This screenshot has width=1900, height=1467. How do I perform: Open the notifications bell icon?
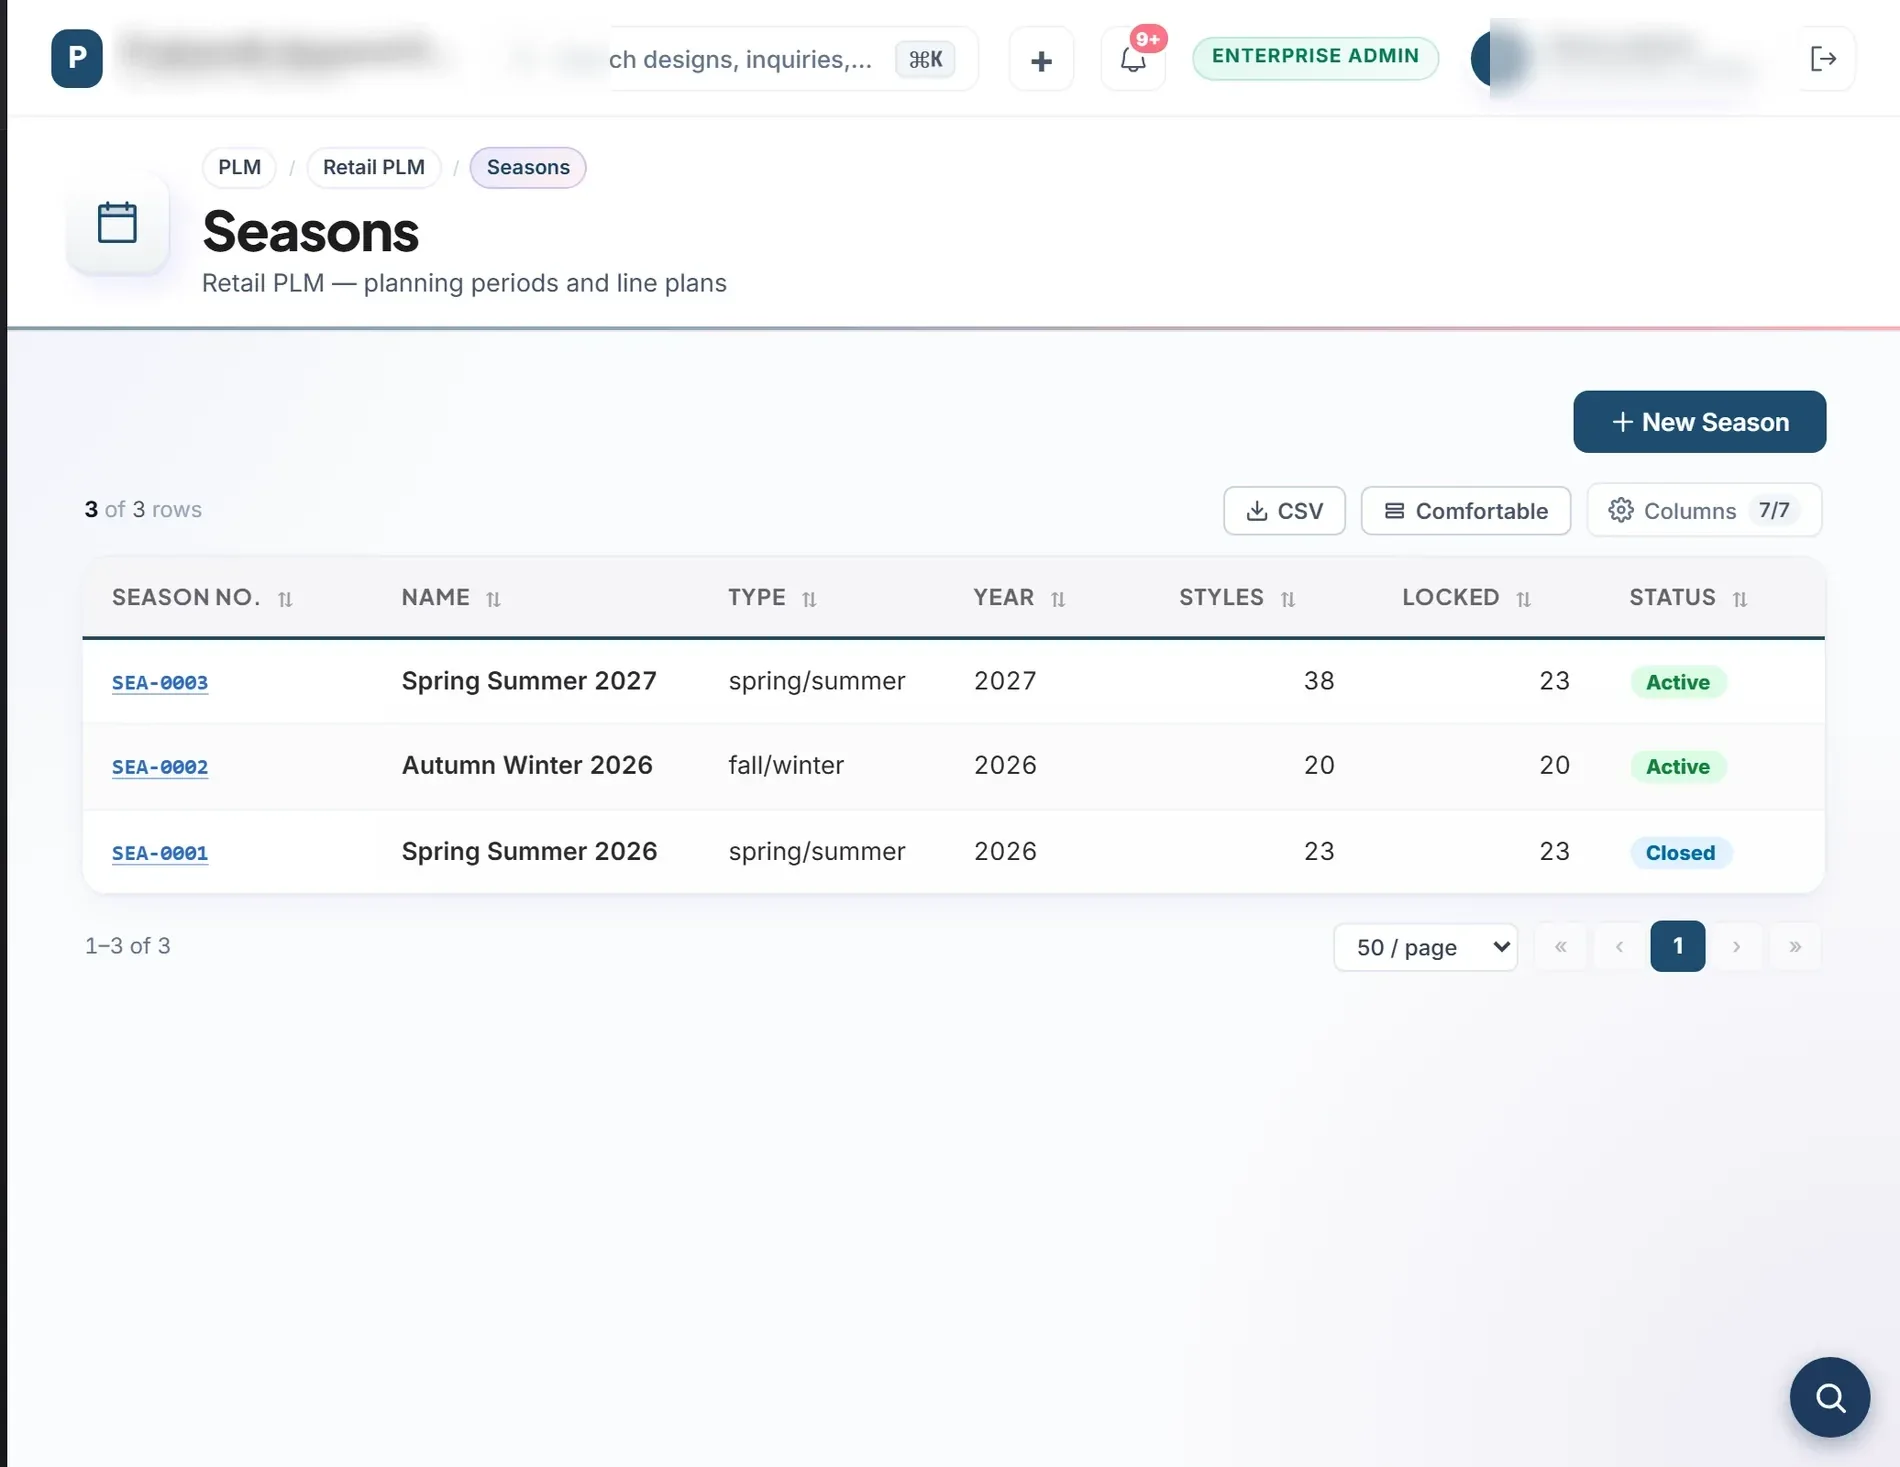click(x=1133, y=60)
